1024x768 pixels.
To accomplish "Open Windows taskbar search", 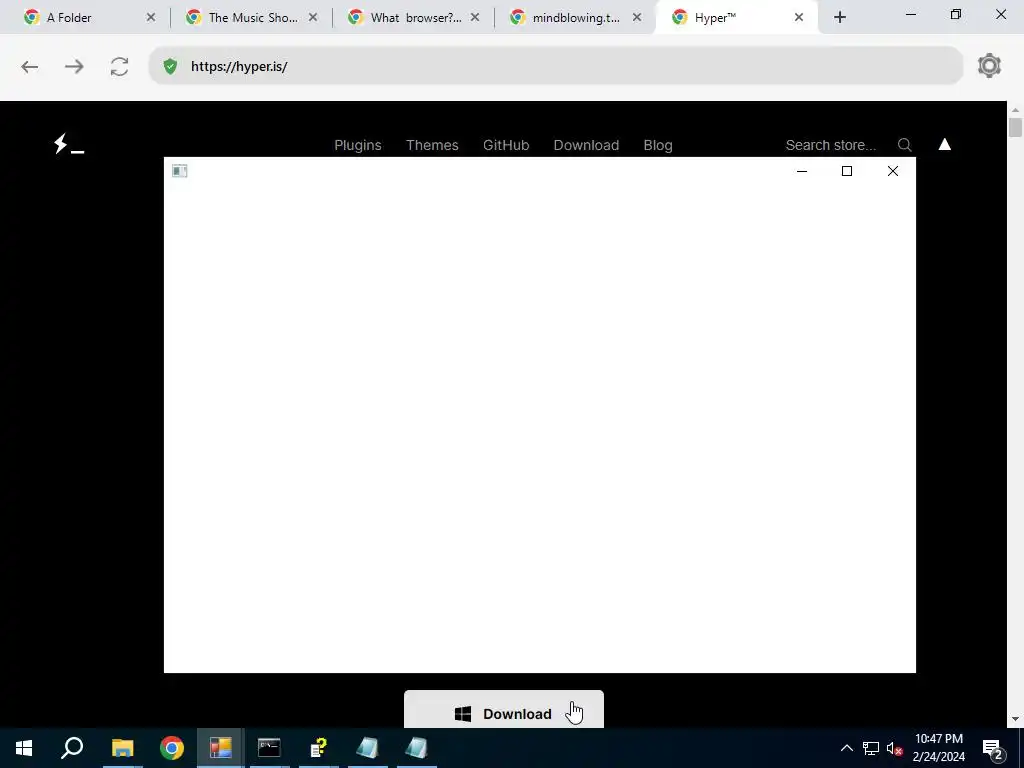I will click(x=72, y=748).
